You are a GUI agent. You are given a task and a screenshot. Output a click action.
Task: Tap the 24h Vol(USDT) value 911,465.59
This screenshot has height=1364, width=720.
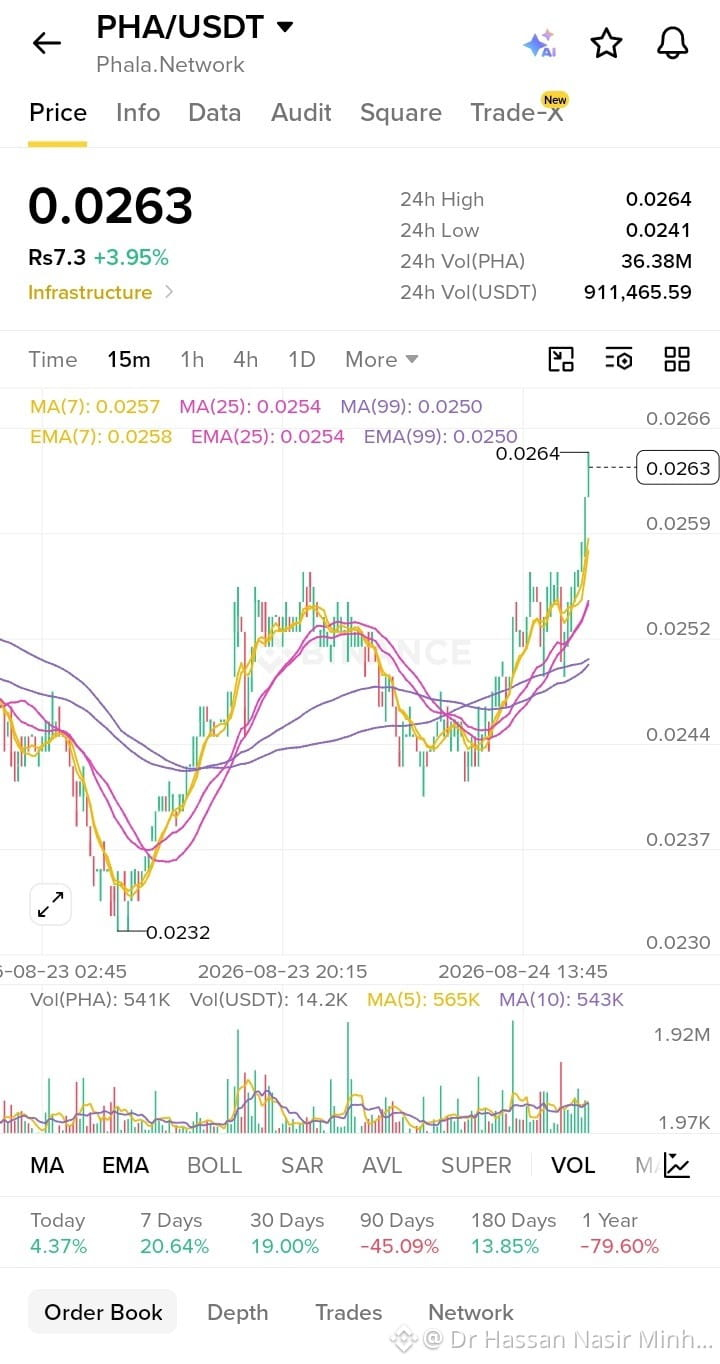tap(638, 292)
